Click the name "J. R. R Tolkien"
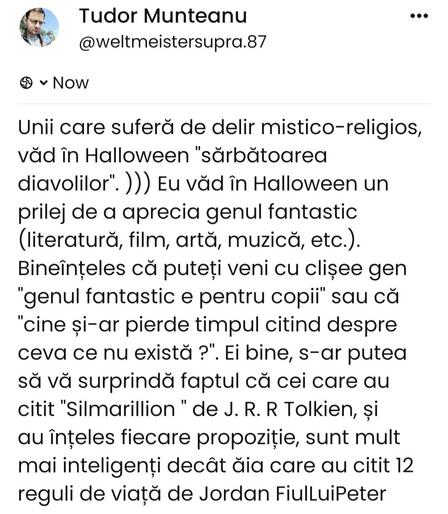The image size is (448, 514). (x=289, y=409)
